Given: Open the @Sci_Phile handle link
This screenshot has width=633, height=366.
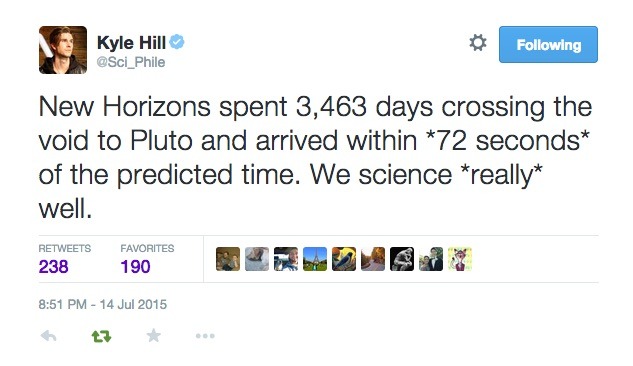Looking at the screenshot, I should [131, 62].
